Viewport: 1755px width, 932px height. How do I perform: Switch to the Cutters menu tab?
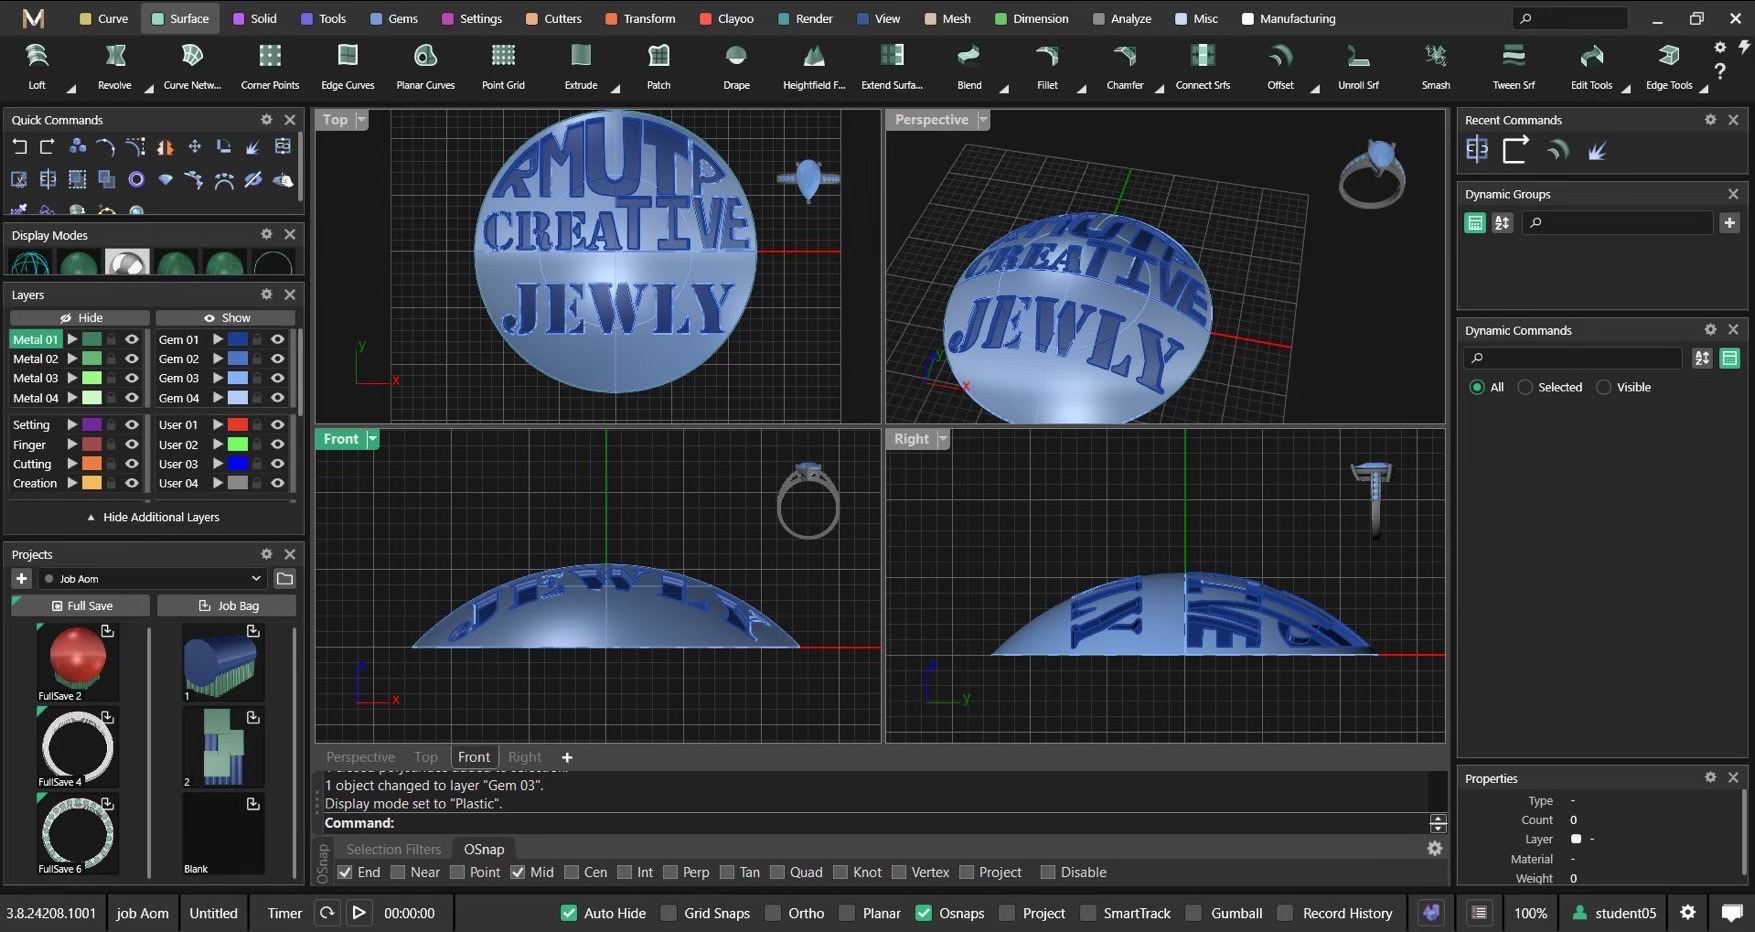(553, 18)
